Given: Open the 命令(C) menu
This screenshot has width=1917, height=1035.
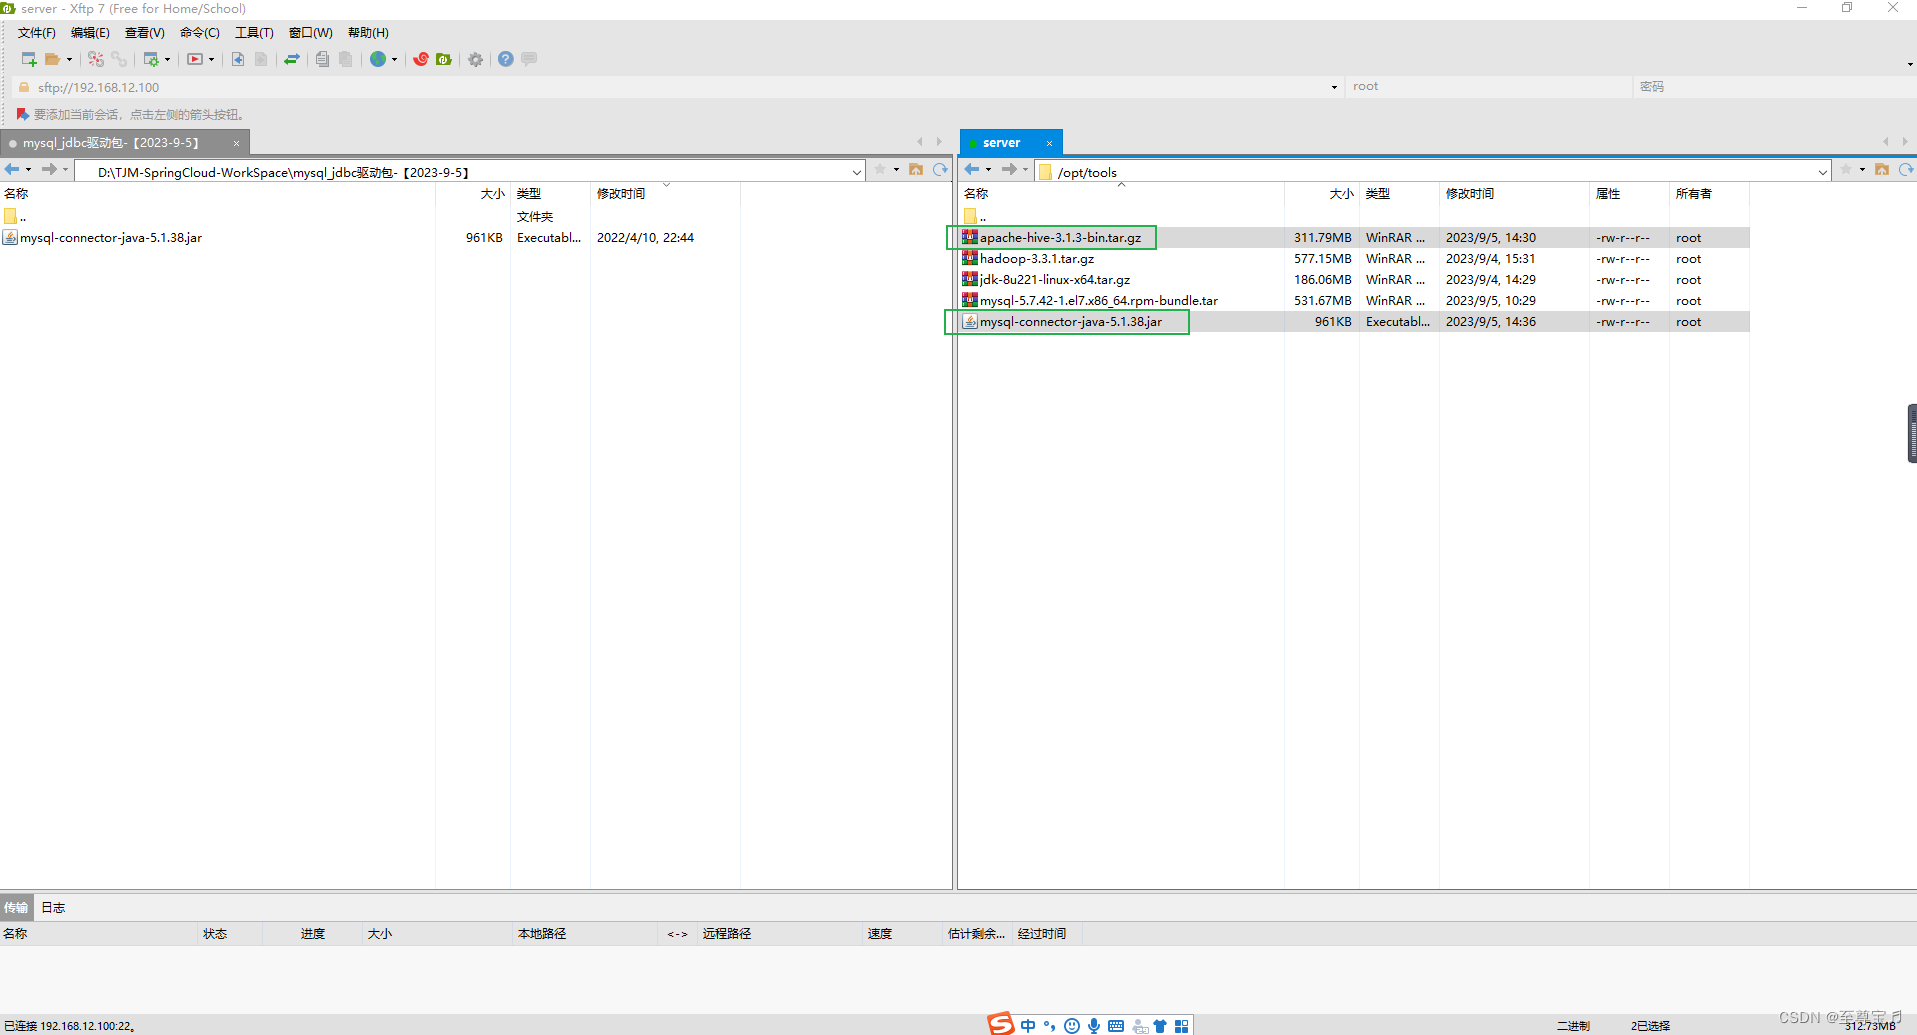Looking at the screenshot, I should tap(199, 33).
